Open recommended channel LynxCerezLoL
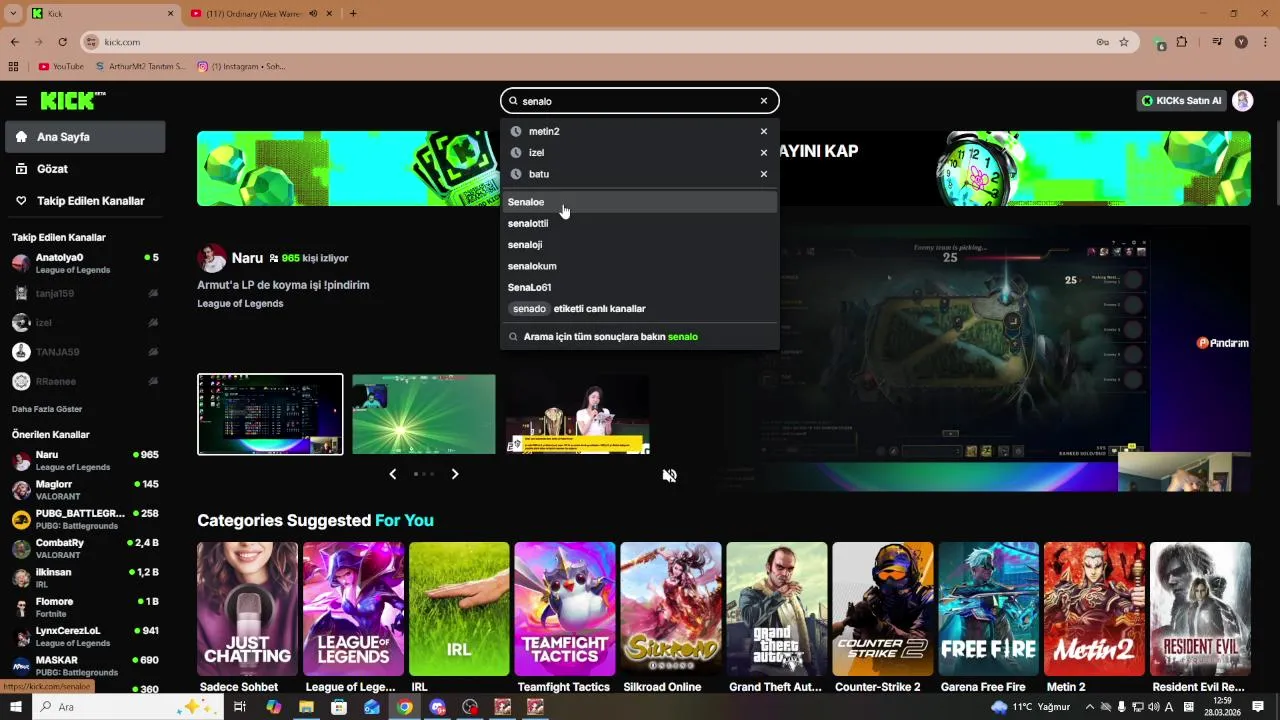Image resolution: width=1280 pixels, height=720 pixels. point(85,636)
